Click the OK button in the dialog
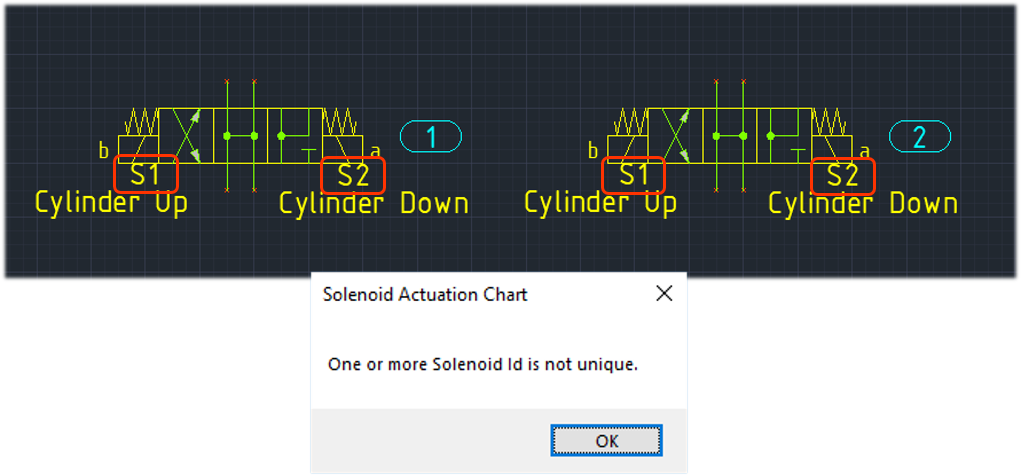The height and width of the screenshot is (475, 1021). [x=606, y=441]
